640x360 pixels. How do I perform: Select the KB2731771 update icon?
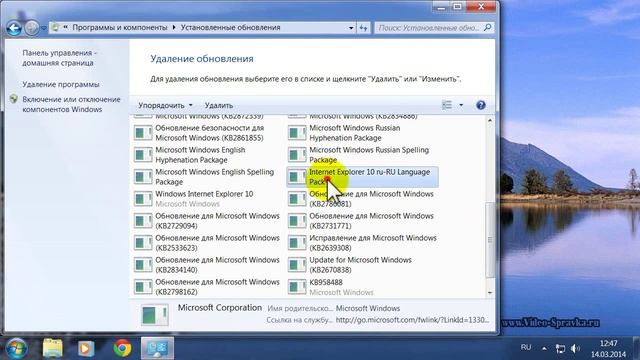[x=297, y=221]
